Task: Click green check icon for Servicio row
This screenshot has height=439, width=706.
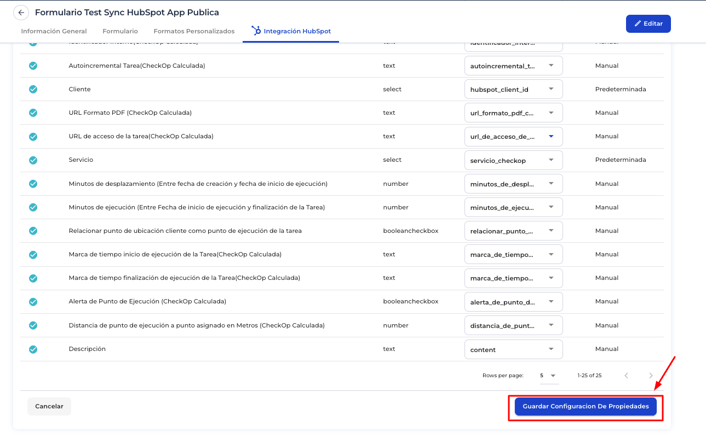Action: [x=33, y=160]
